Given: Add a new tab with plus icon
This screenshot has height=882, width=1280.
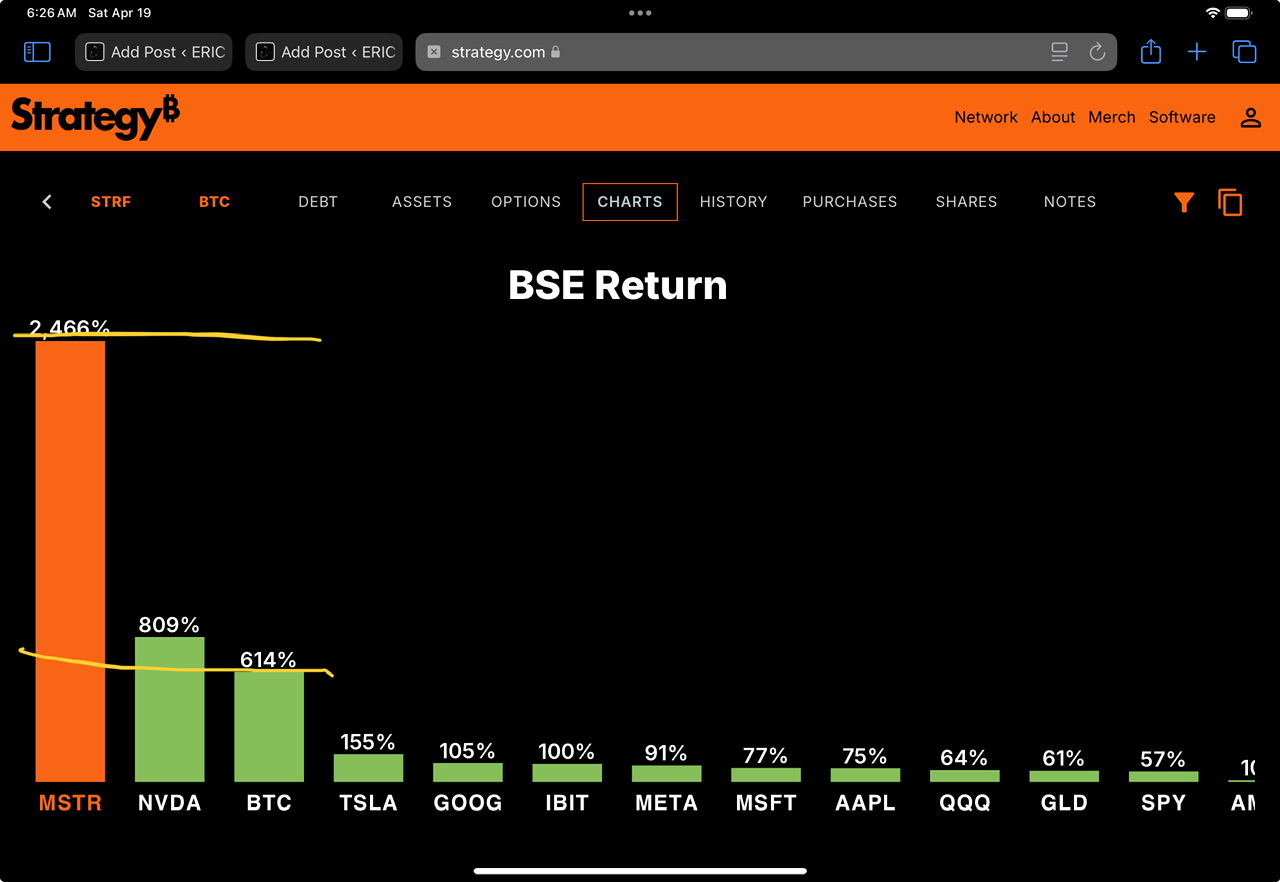Looking at the screenshot, I should (1197, 52).
